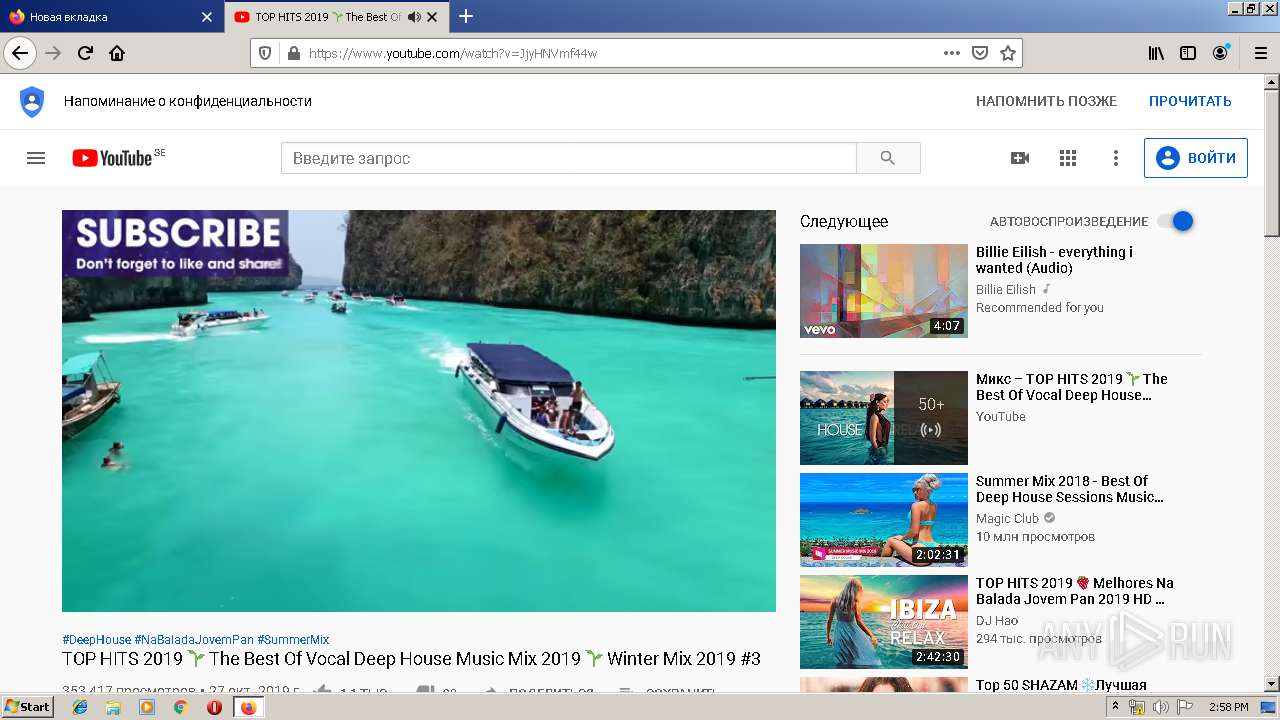
Task: Click Recommended for you text
Action: point(1040,308)
